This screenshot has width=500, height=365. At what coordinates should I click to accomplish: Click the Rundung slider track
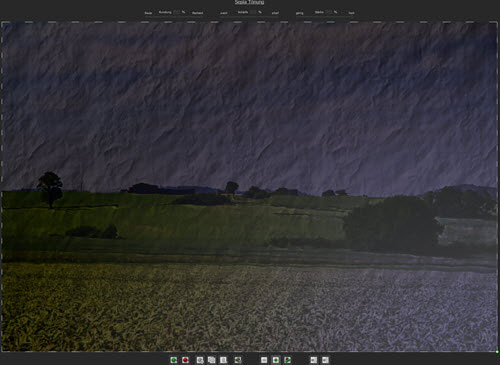[x=174, y=16]
